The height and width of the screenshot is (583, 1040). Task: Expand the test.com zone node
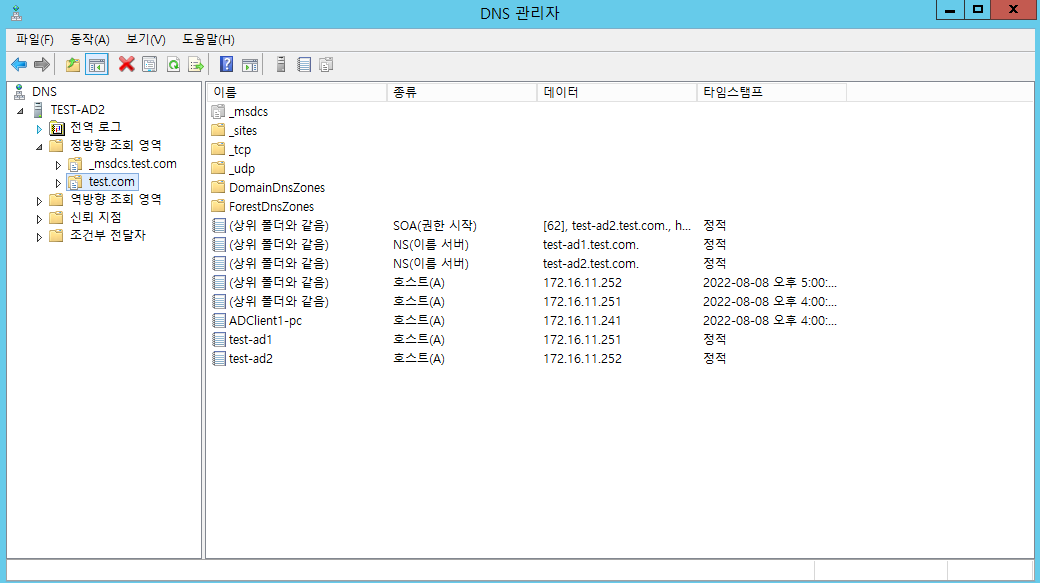click(58, 182)
